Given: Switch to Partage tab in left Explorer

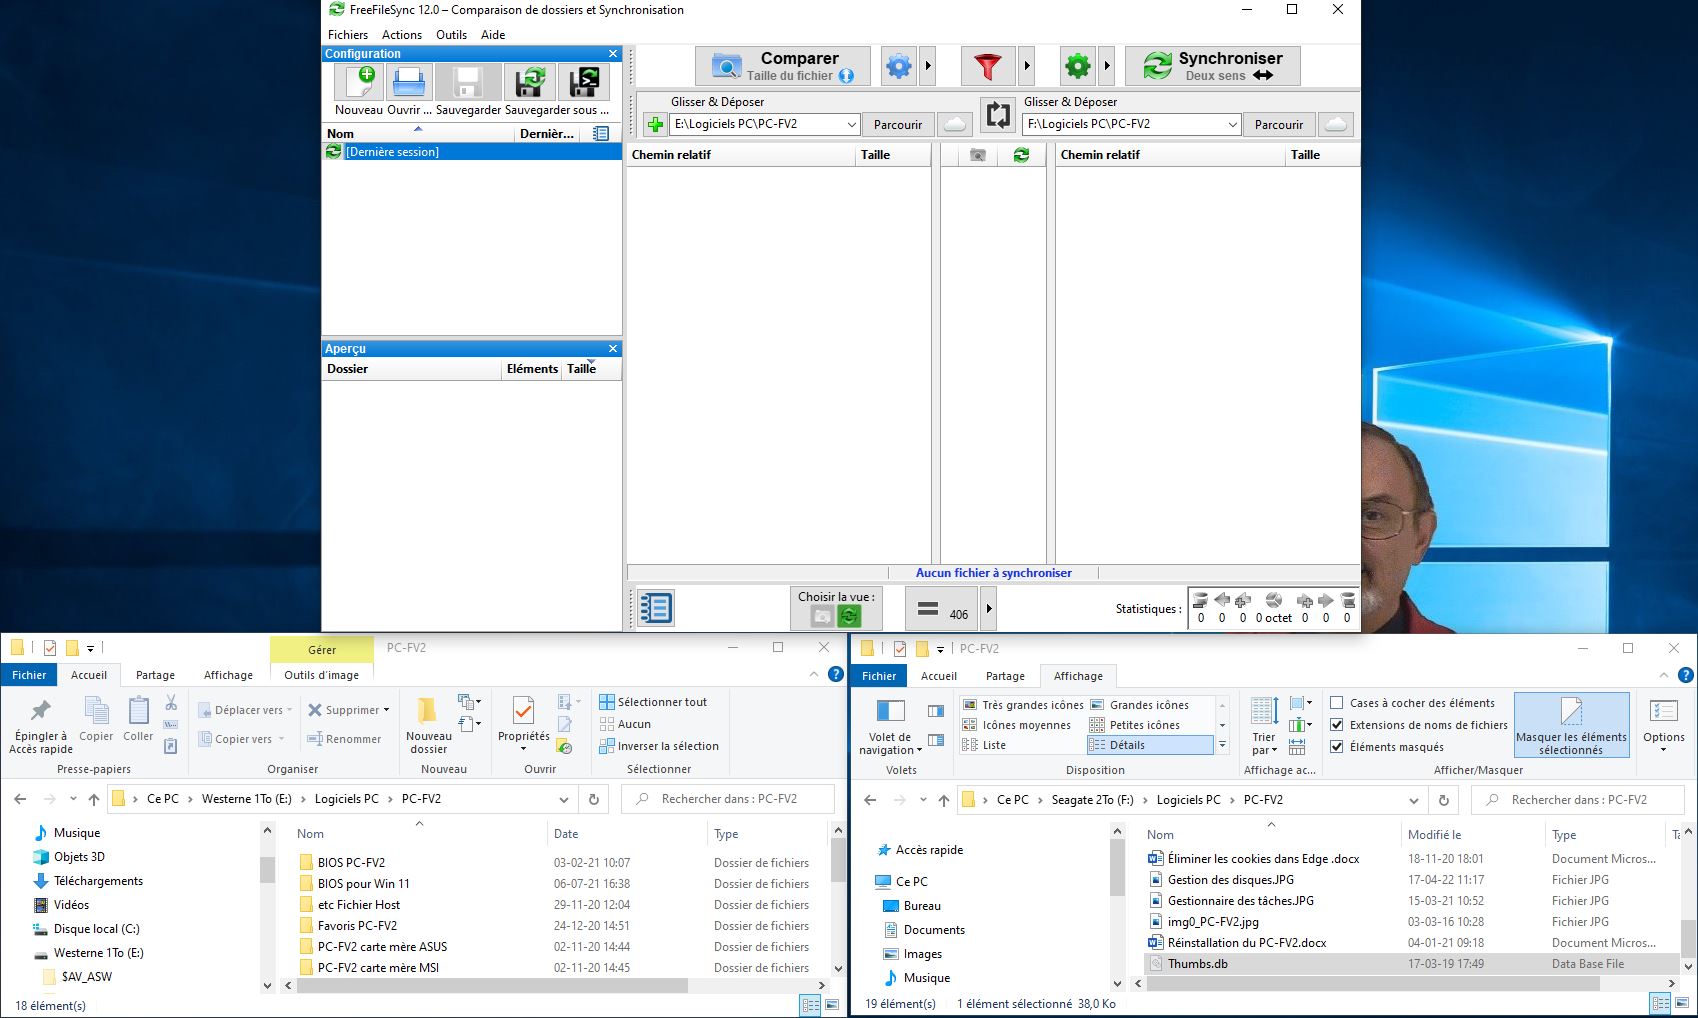Looking at the screenshot, I should [x=155, y=675].
